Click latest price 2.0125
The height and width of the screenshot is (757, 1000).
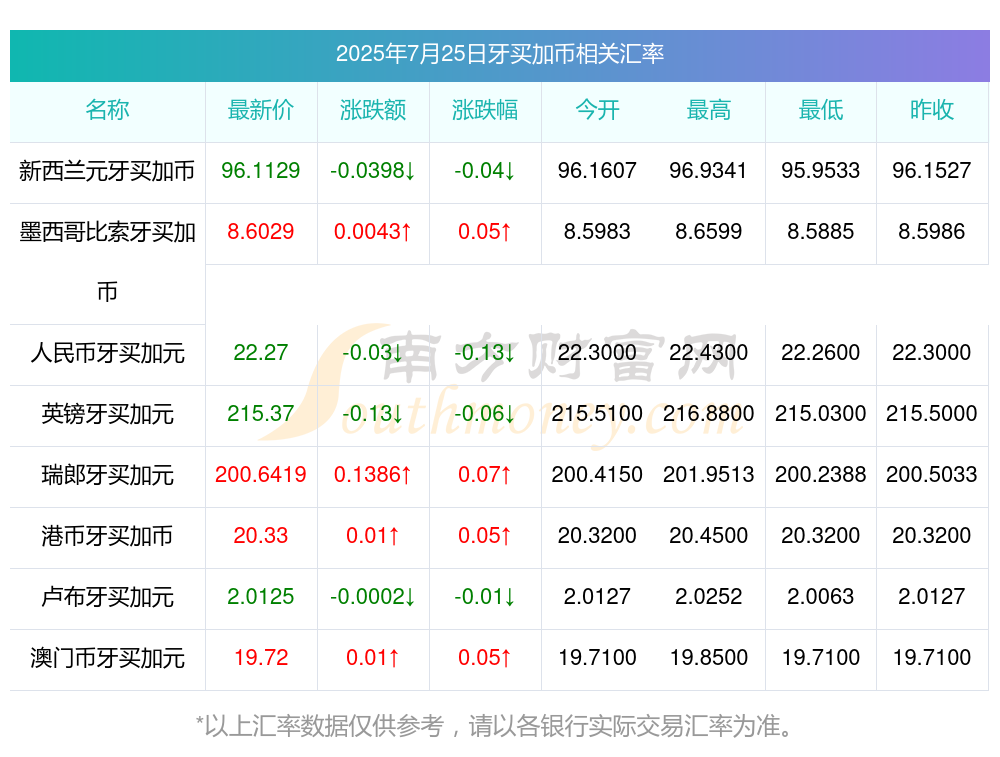point(261,596)
